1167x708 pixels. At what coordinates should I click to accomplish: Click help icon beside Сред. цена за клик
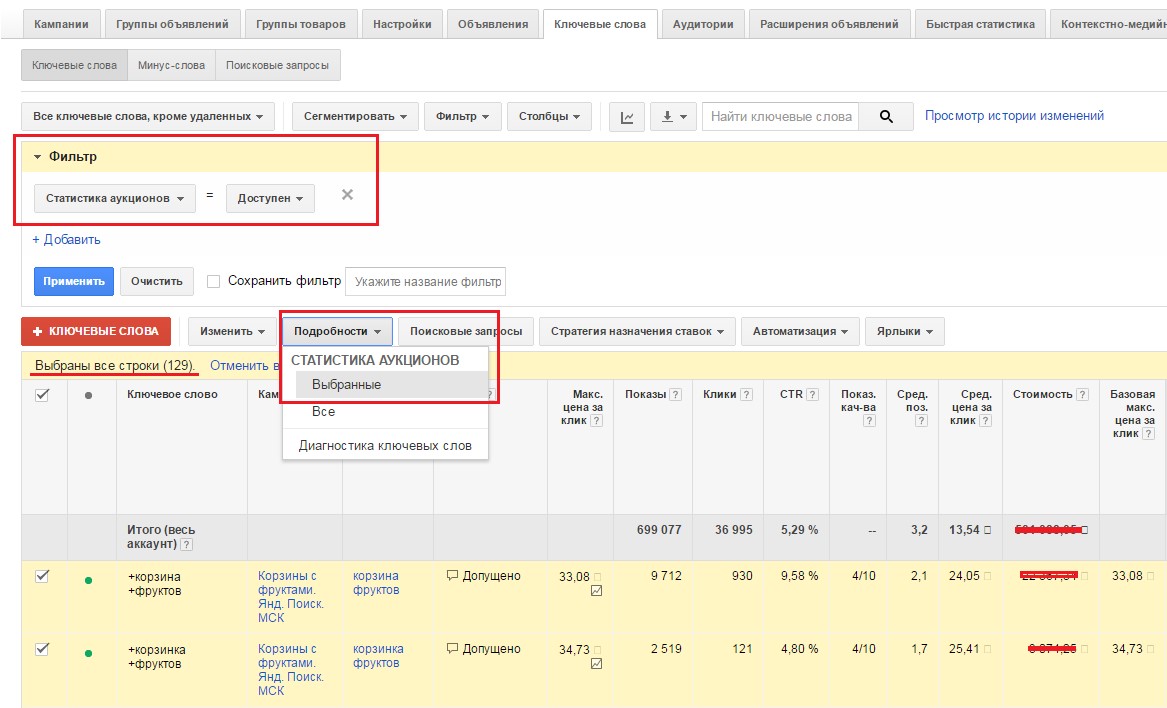[x=985, y=421]
